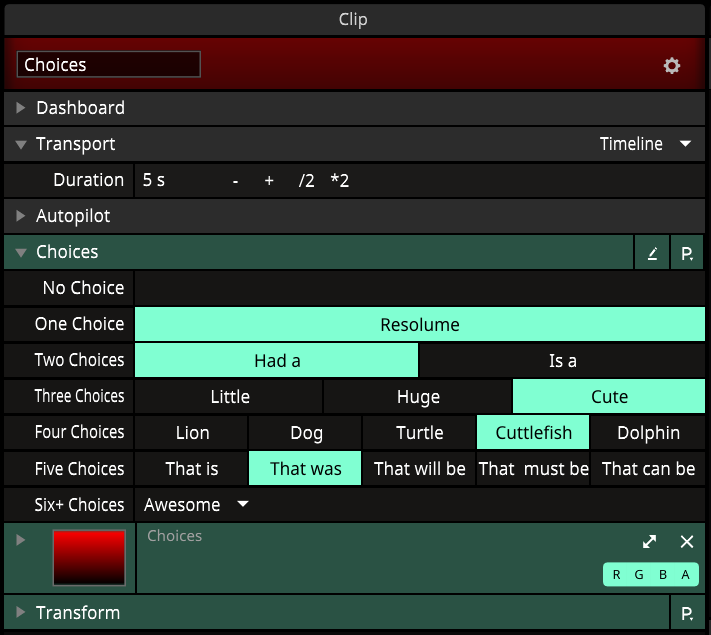711x635 pixels.
Task: Click the Clip panel title tab
Action: [x=353, y=19]
